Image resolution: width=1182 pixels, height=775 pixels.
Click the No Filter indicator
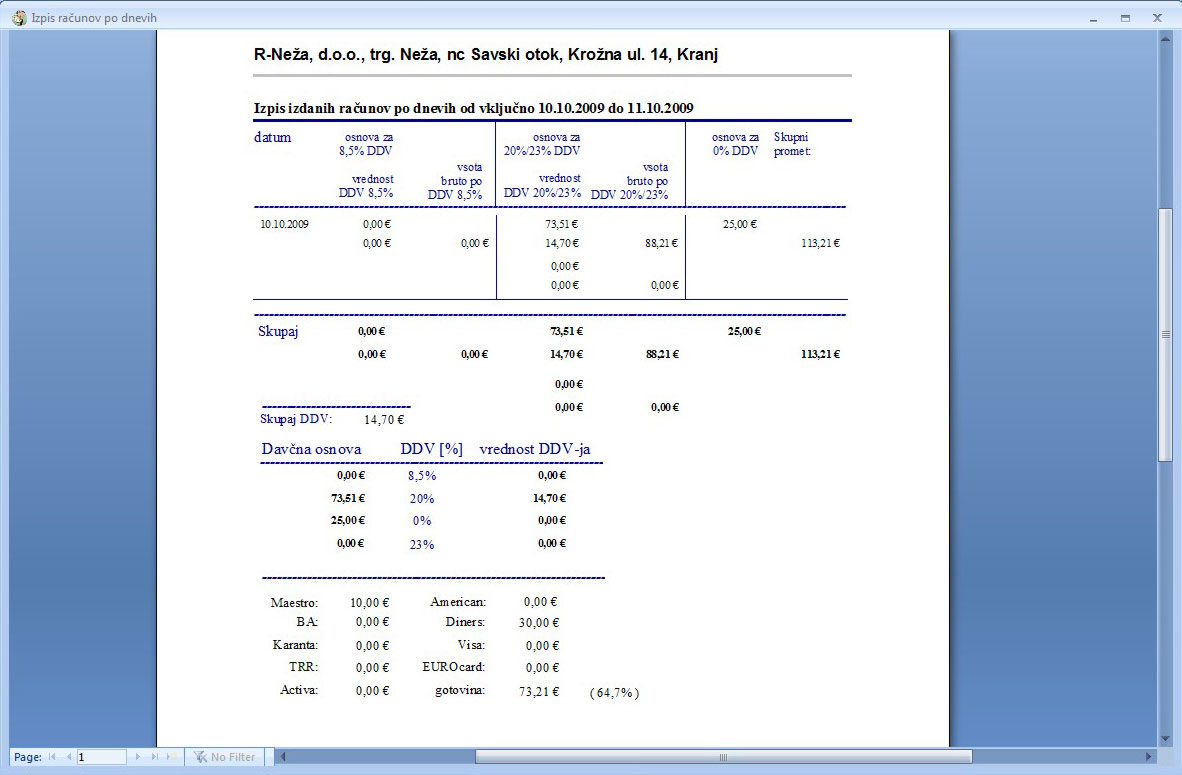[225, 757]
